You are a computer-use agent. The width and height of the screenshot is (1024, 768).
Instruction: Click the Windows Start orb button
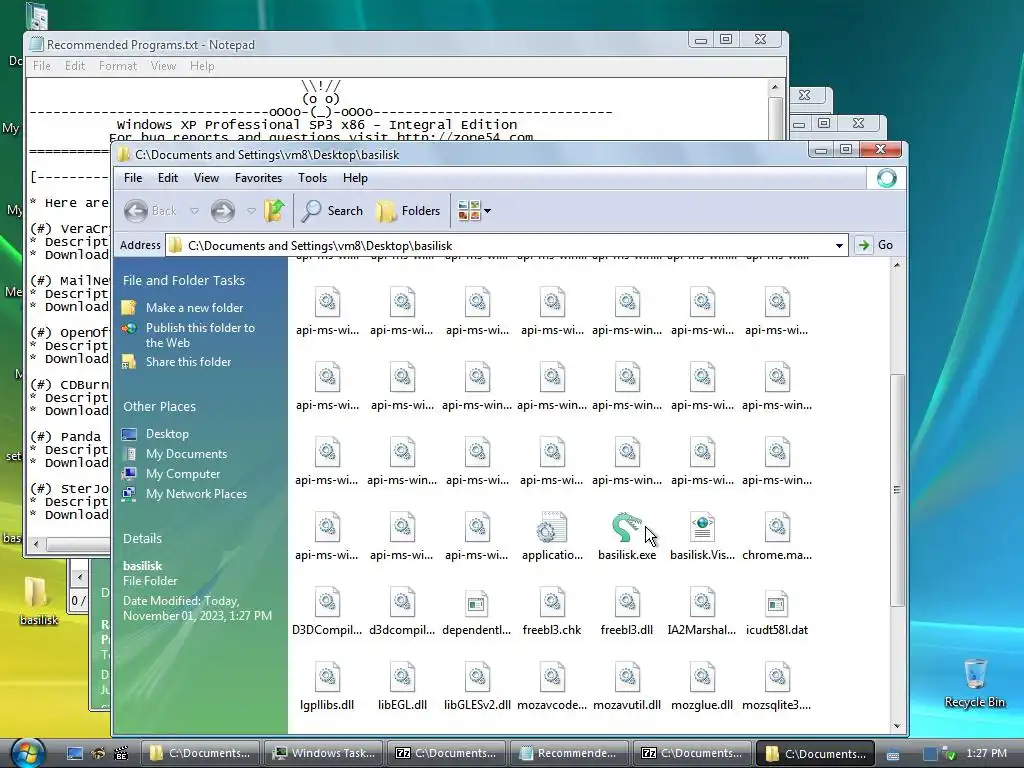point(27,752)
